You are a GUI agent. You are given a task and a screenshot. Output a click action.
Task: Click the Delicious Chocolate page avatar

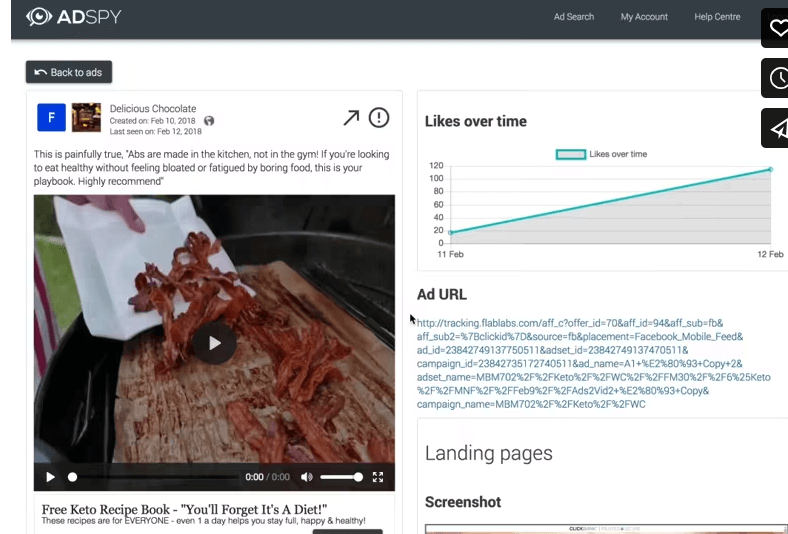(x=86, y=118)
